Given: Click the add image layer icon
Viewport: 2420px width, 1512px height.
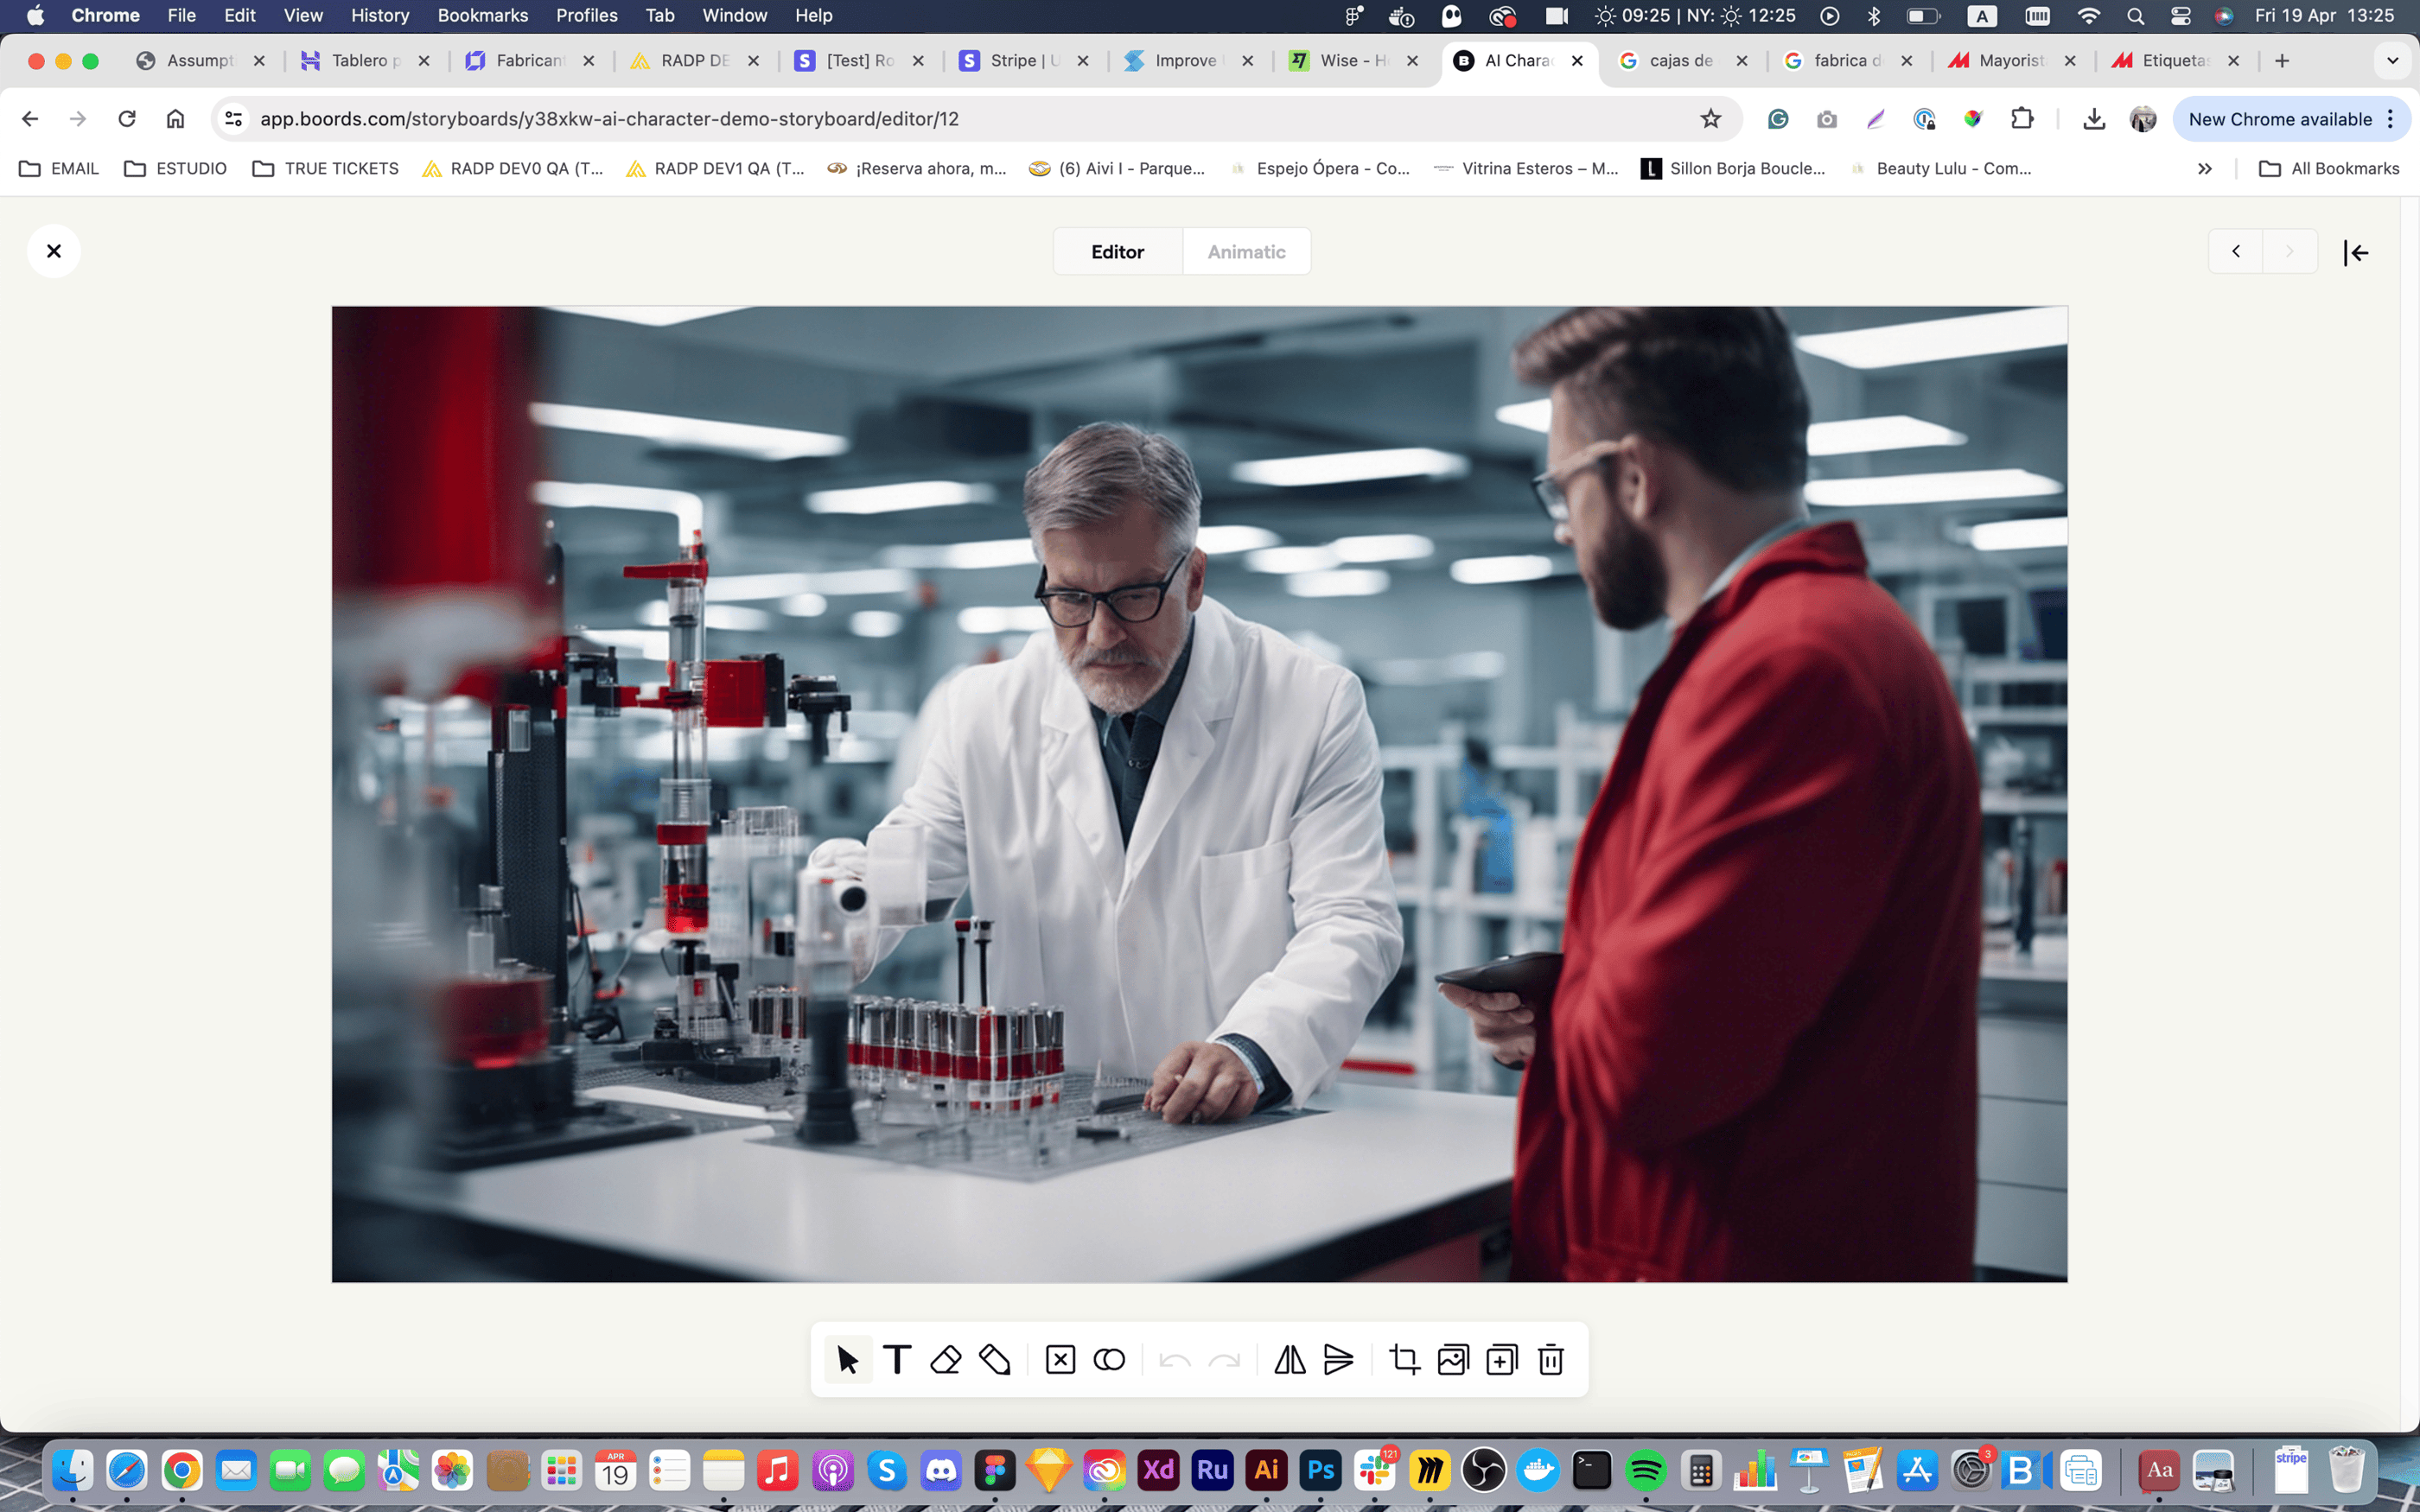Looking at the screenshot, I should click(1453, 1360).
